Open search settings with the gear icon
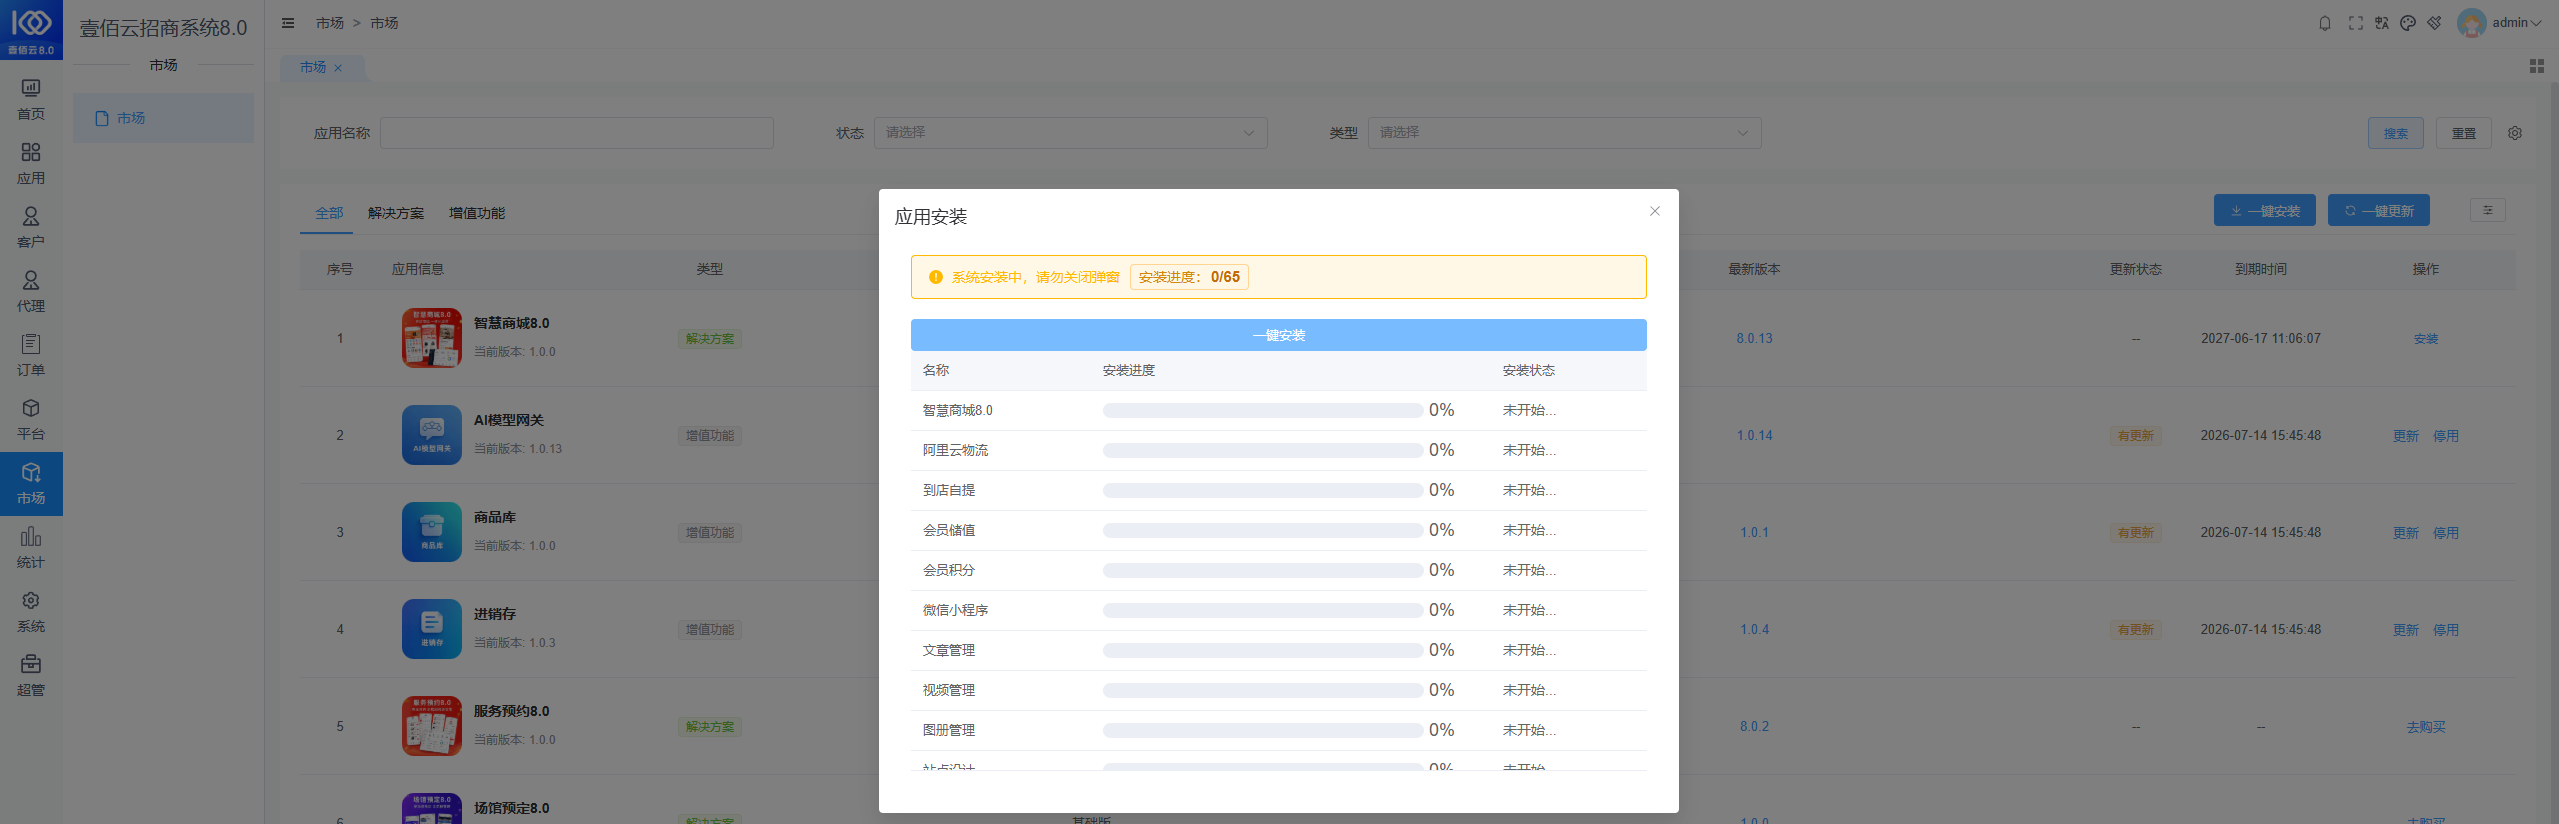Image resolution: width=2559 pixels, height=824 pixels. 2515,133
